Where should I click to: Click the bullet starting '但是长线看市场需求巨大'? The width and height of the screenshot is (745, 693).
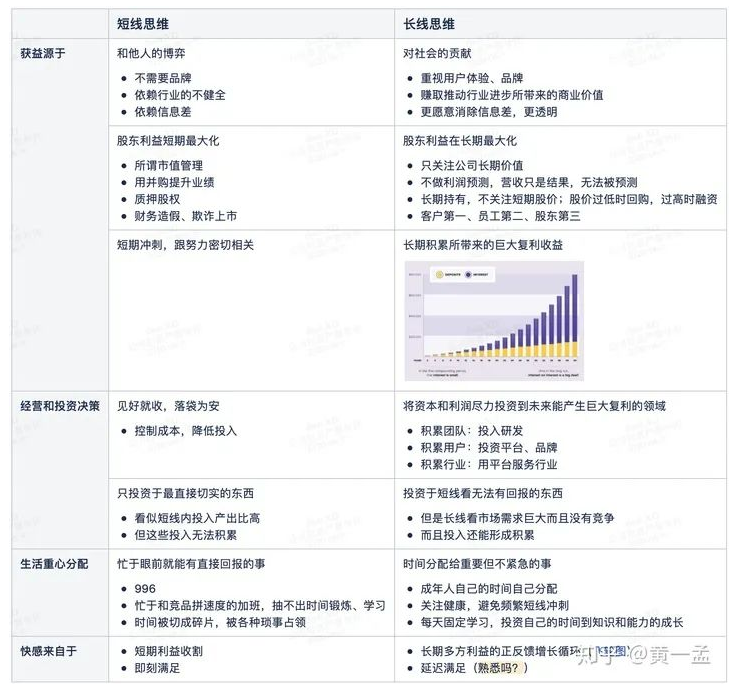click(x=517, y=518)
